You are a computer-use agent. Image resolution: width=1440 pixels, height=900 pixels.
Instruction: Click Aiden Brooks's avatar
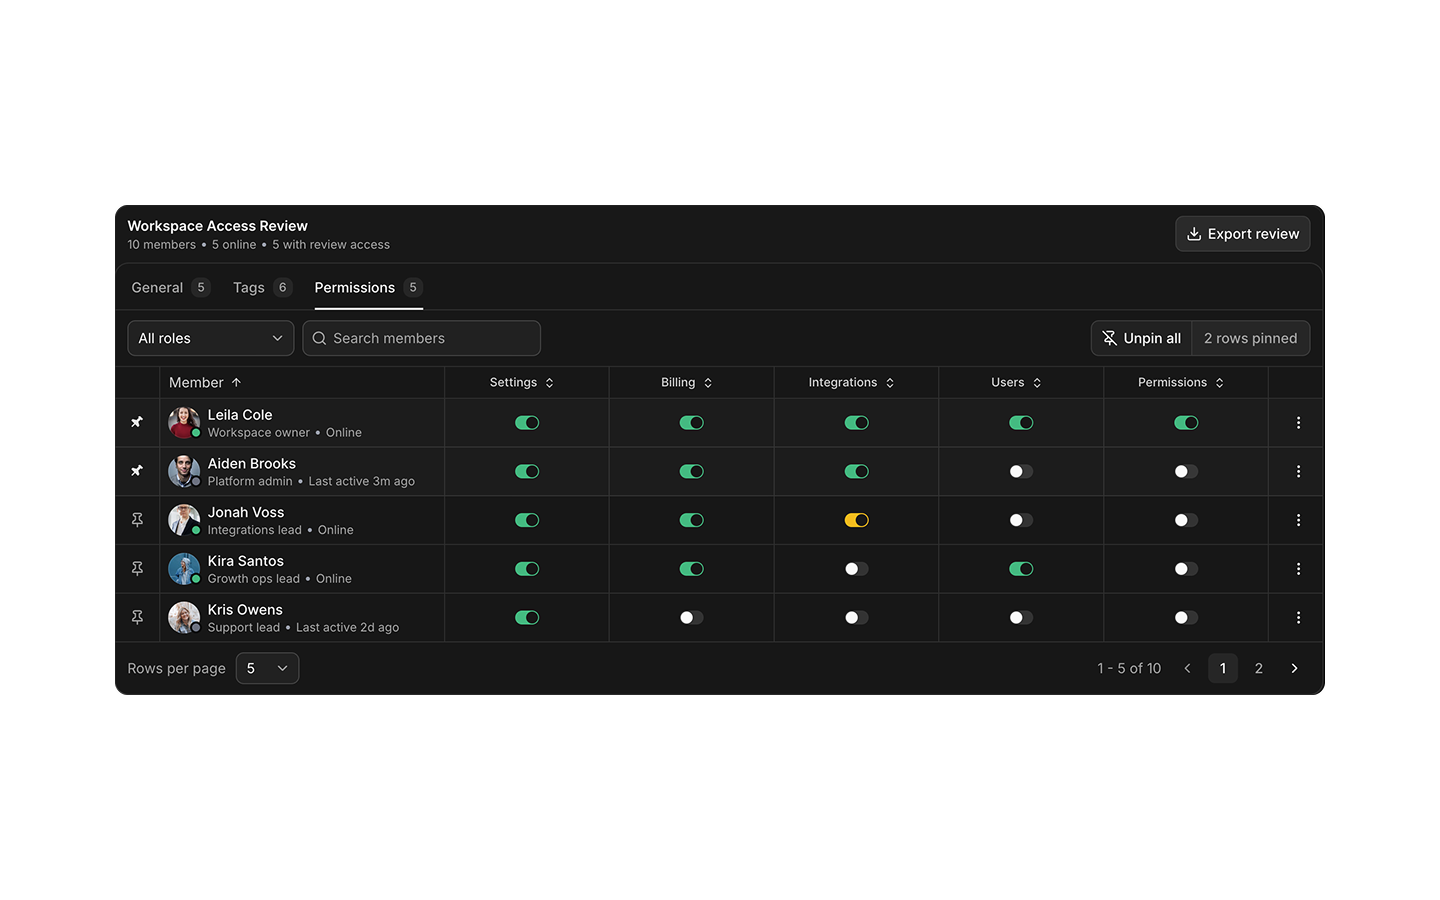pyautogui.click(x=184, y=471)
